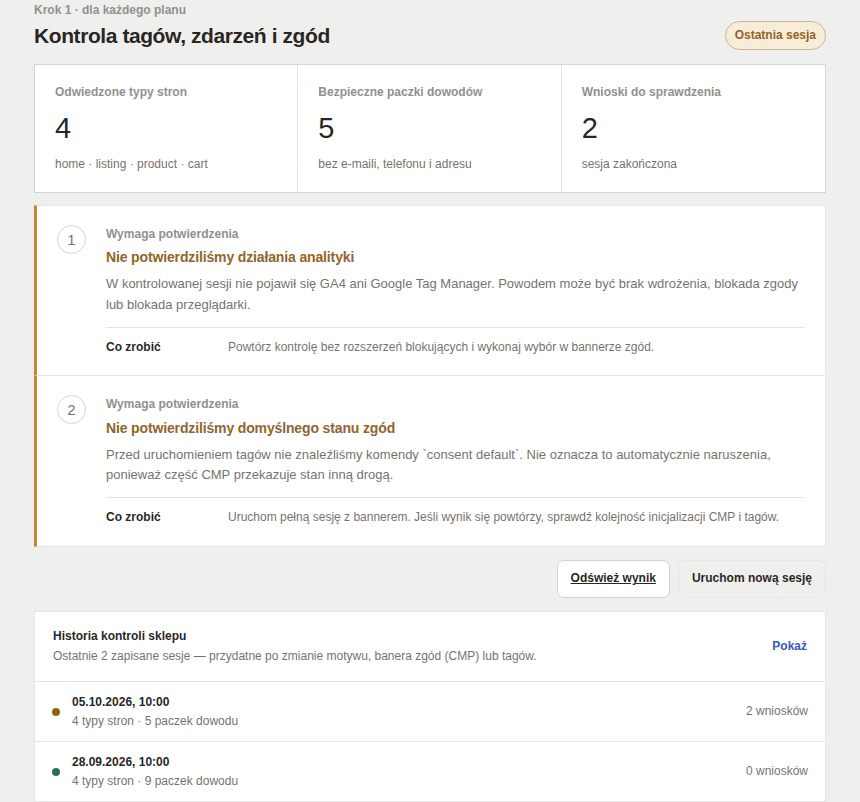The height and width of the screenshot is (802, 860).
Task: Select the Bezpieczne paczki dowodów card
Action: [429, 128]
